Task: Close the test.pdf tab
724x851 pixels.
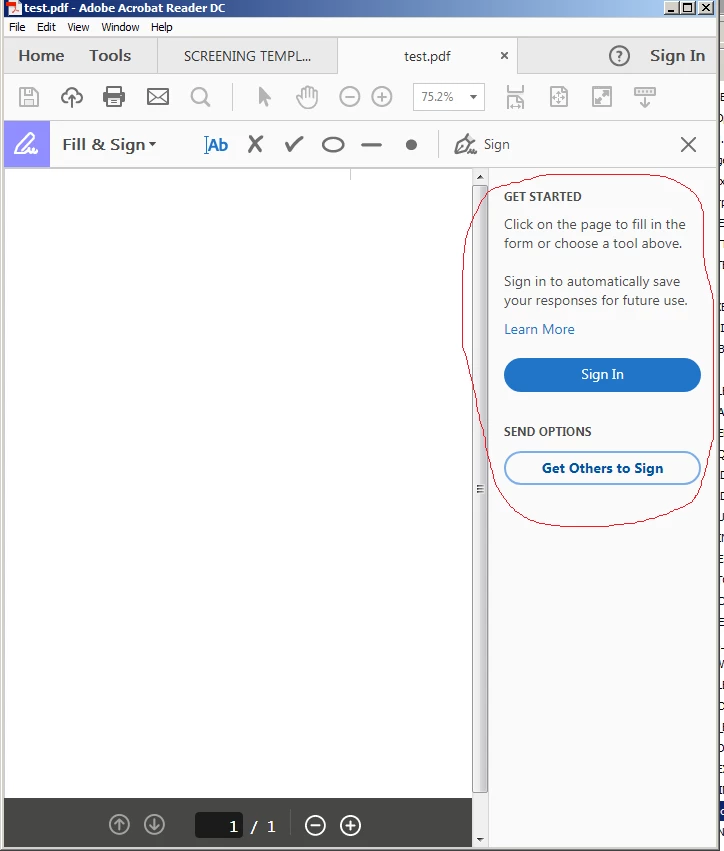Action: tap(504, 55)
